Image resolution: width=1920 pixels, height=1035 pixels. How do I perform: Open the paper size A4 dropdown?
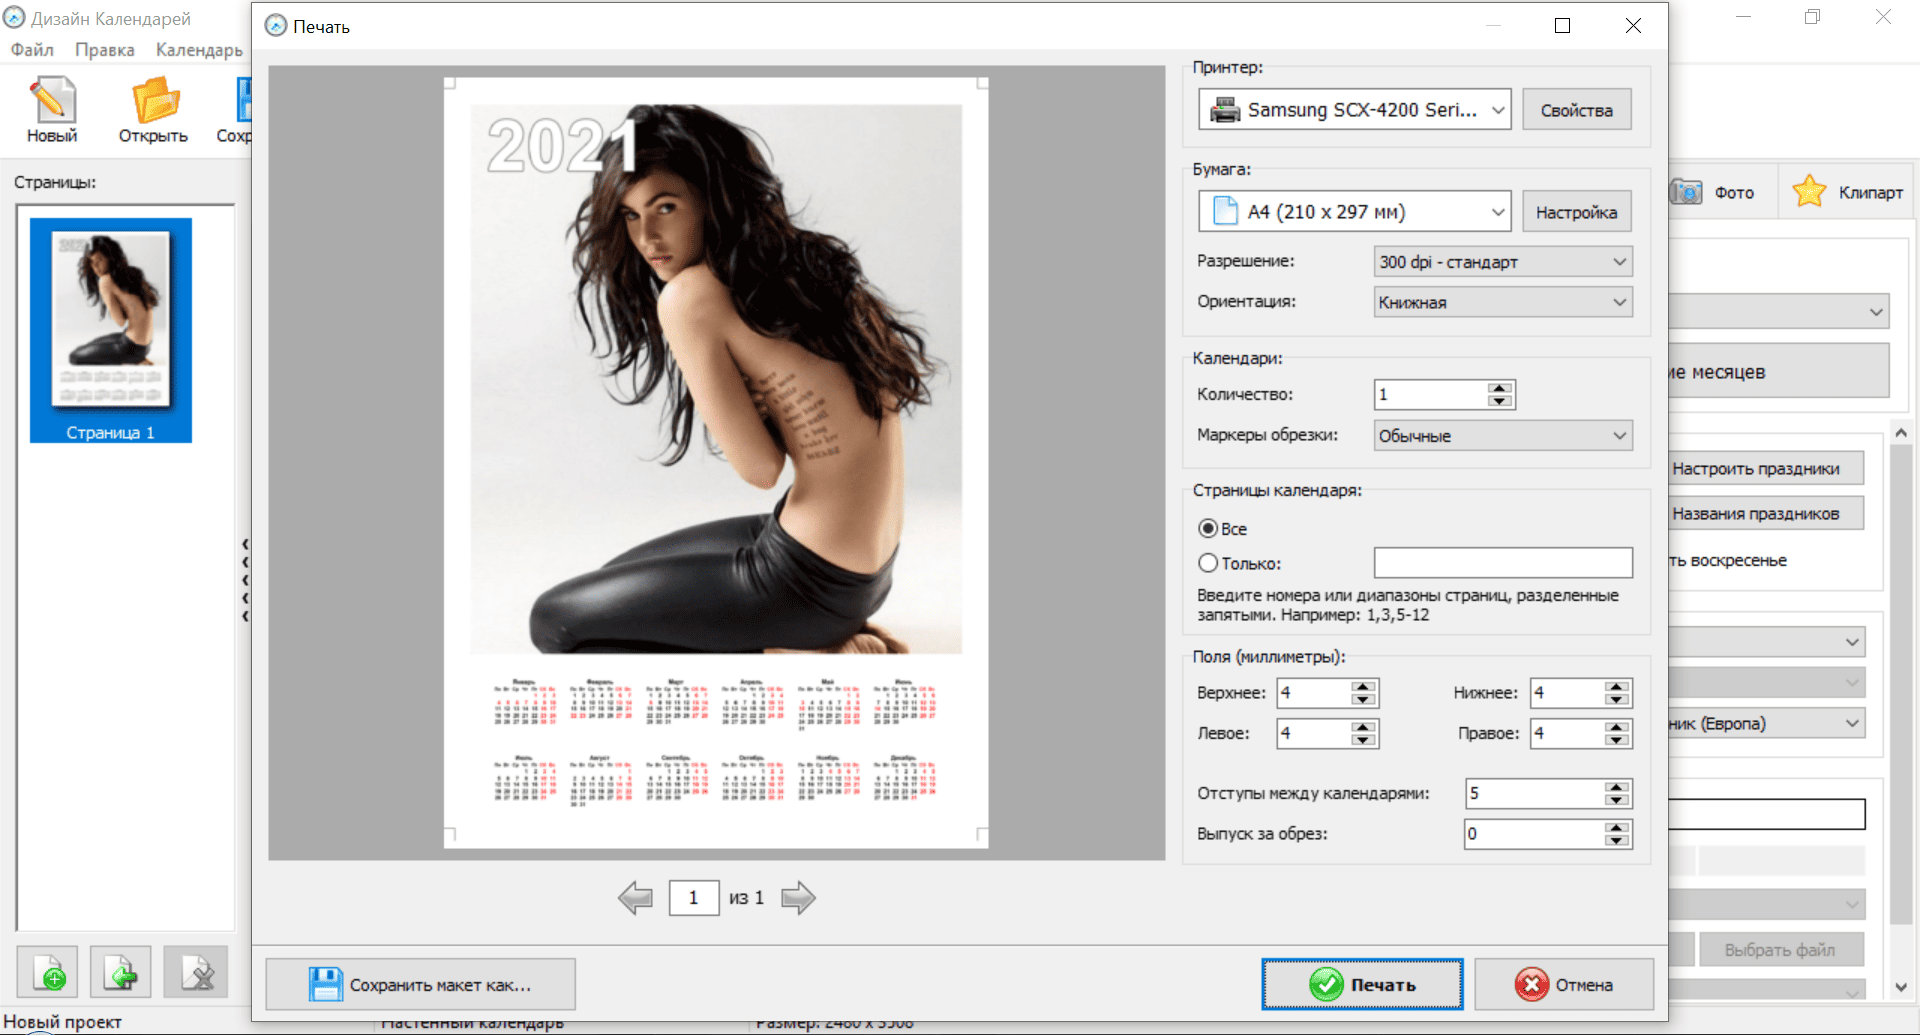pos(1498,212)
